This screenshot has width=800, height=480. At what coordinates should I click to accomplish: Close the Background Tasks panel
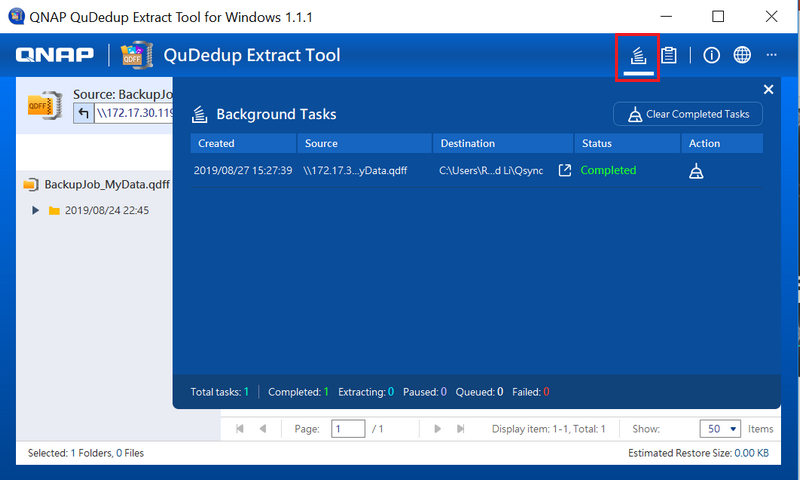(768, 90)
